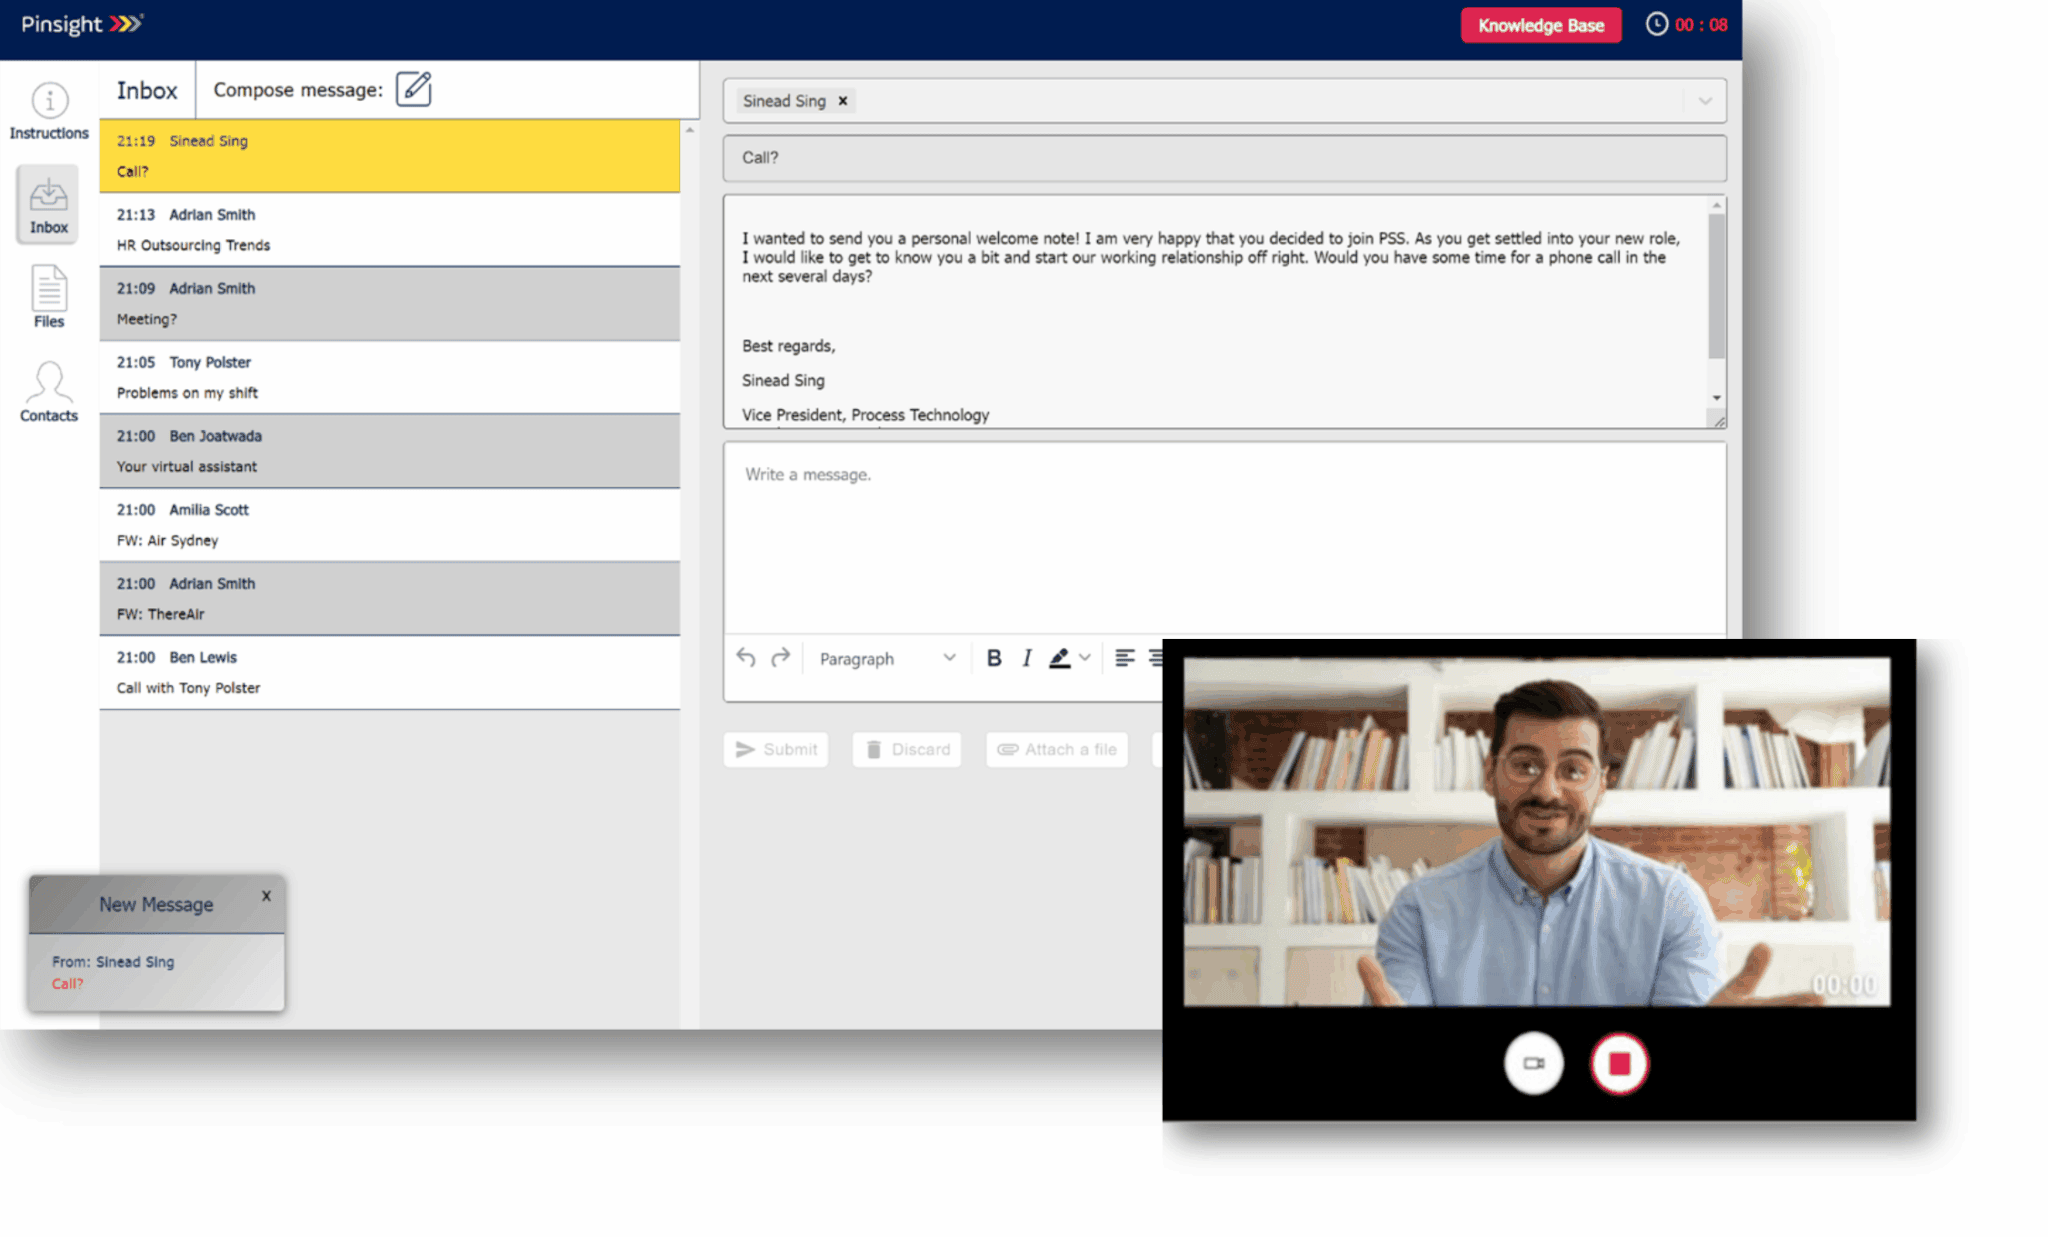Submit the message reply
Viewport: 2048px width, 1237px height.
click(776, 749)
